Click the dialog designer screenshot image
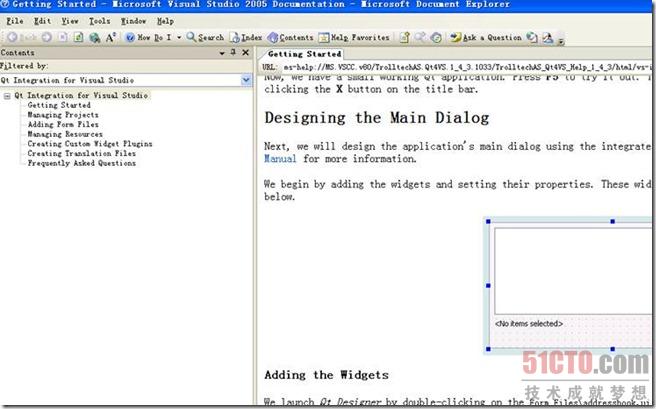656x409 pixels. (x=568, y=285)
